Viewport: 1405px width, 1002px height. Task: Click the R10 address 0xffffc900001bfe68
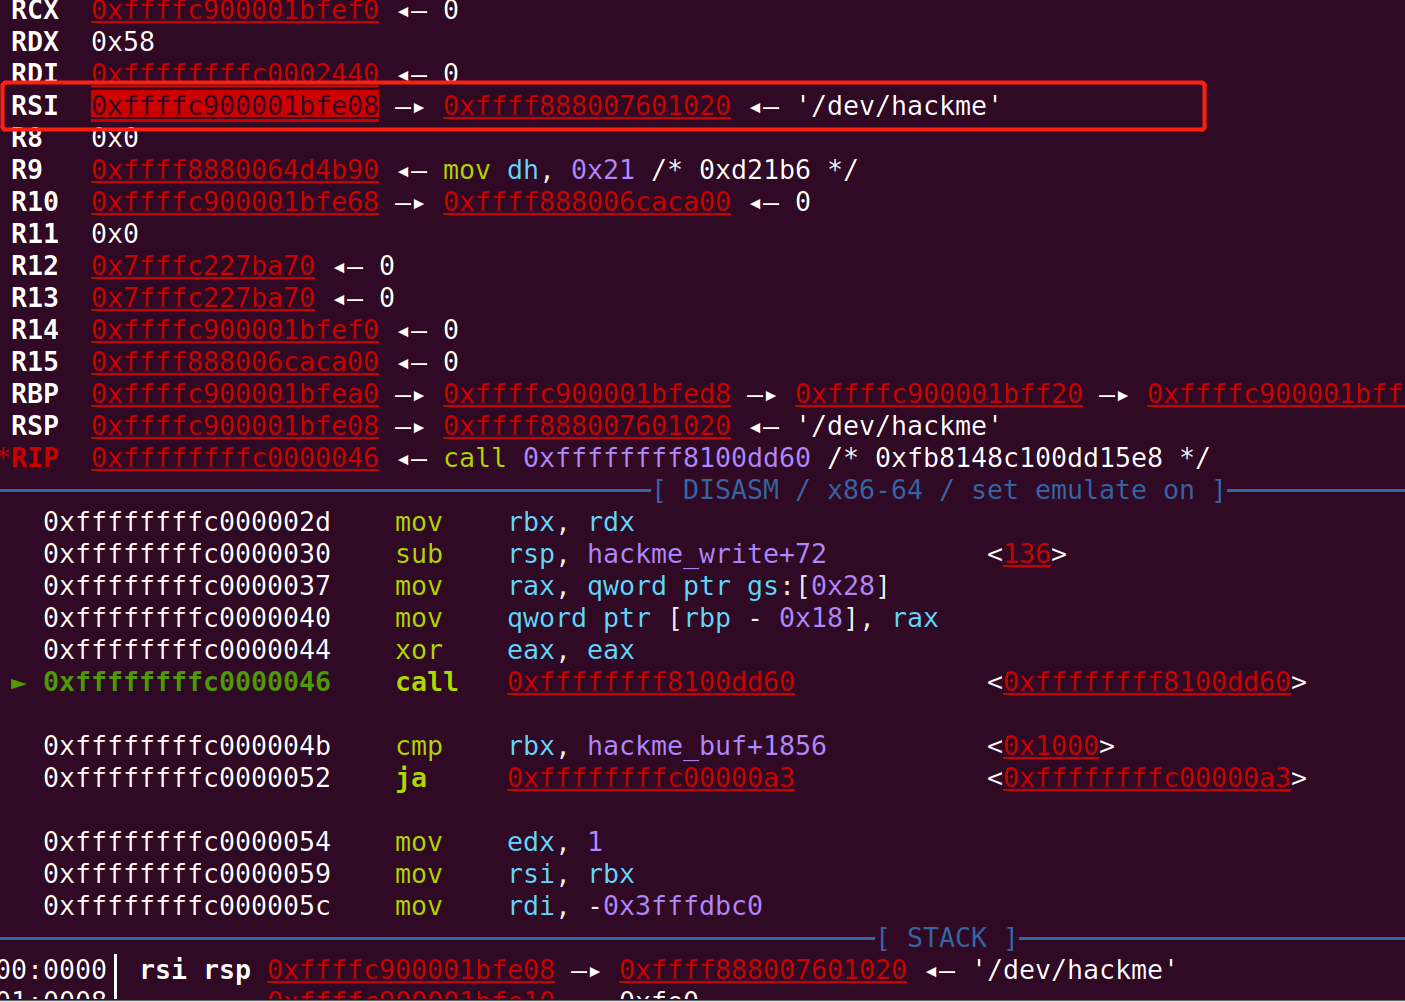(x=235, y=202)
